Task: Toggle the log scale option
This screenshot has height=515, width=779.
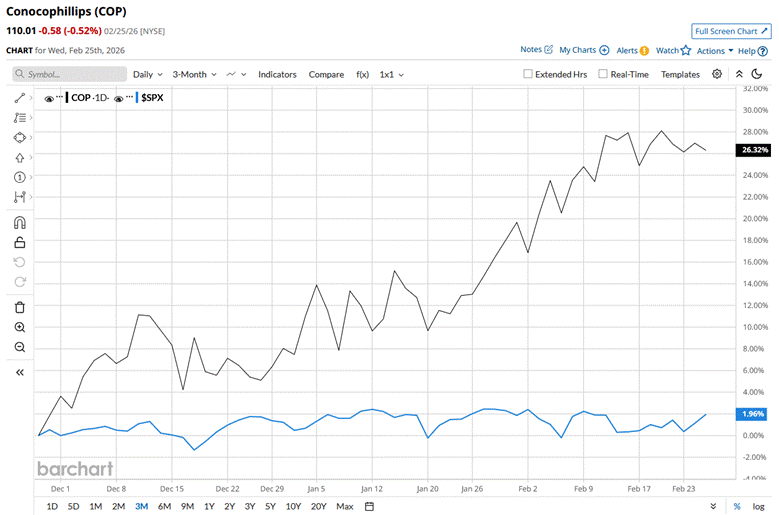Action: point(759,506)
